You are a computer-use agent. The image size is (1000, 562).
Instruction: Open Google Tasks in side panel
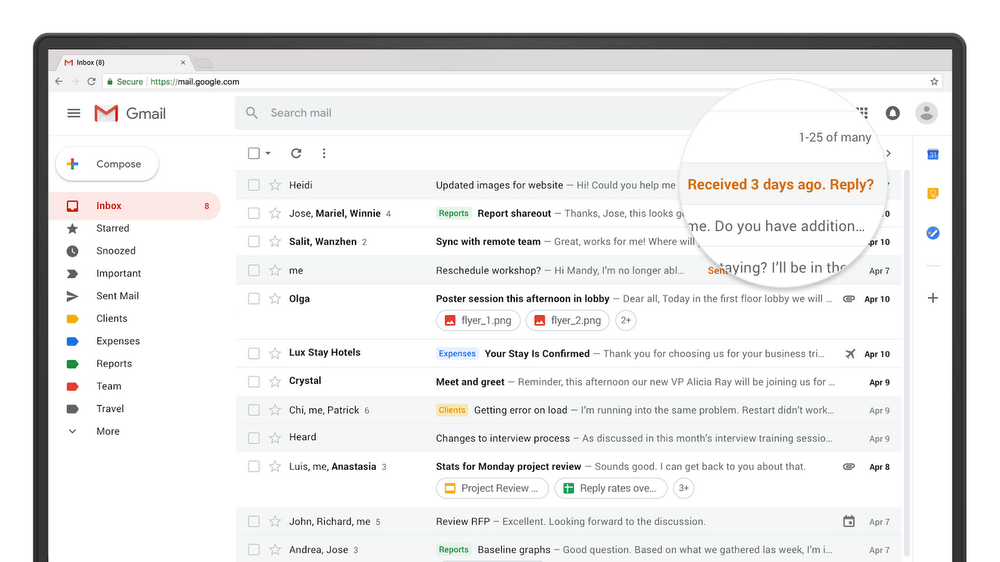932,233
